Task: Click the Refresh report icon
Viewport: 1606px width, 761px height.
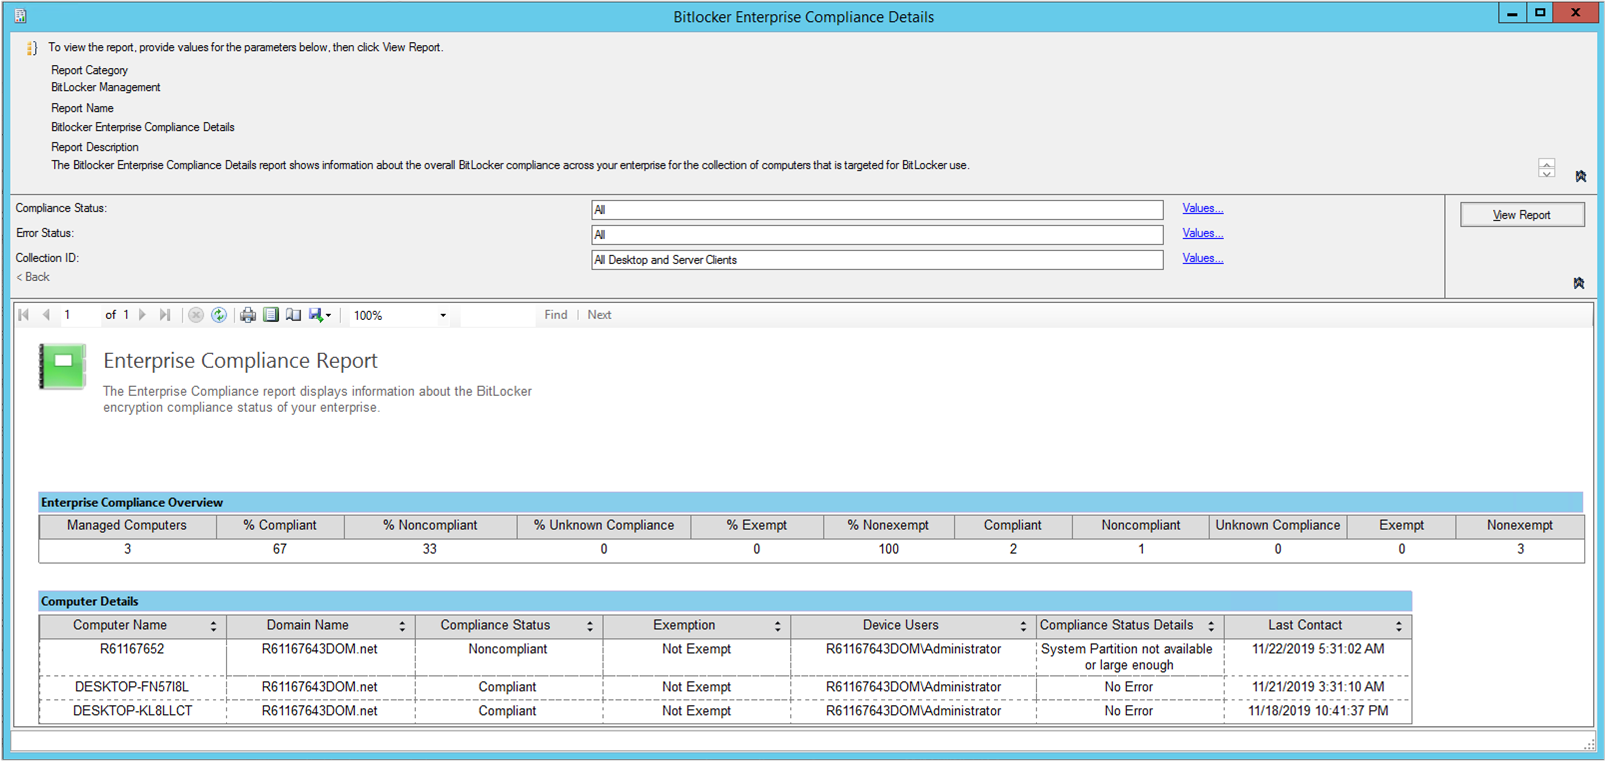Action: [x=219, y=315]
